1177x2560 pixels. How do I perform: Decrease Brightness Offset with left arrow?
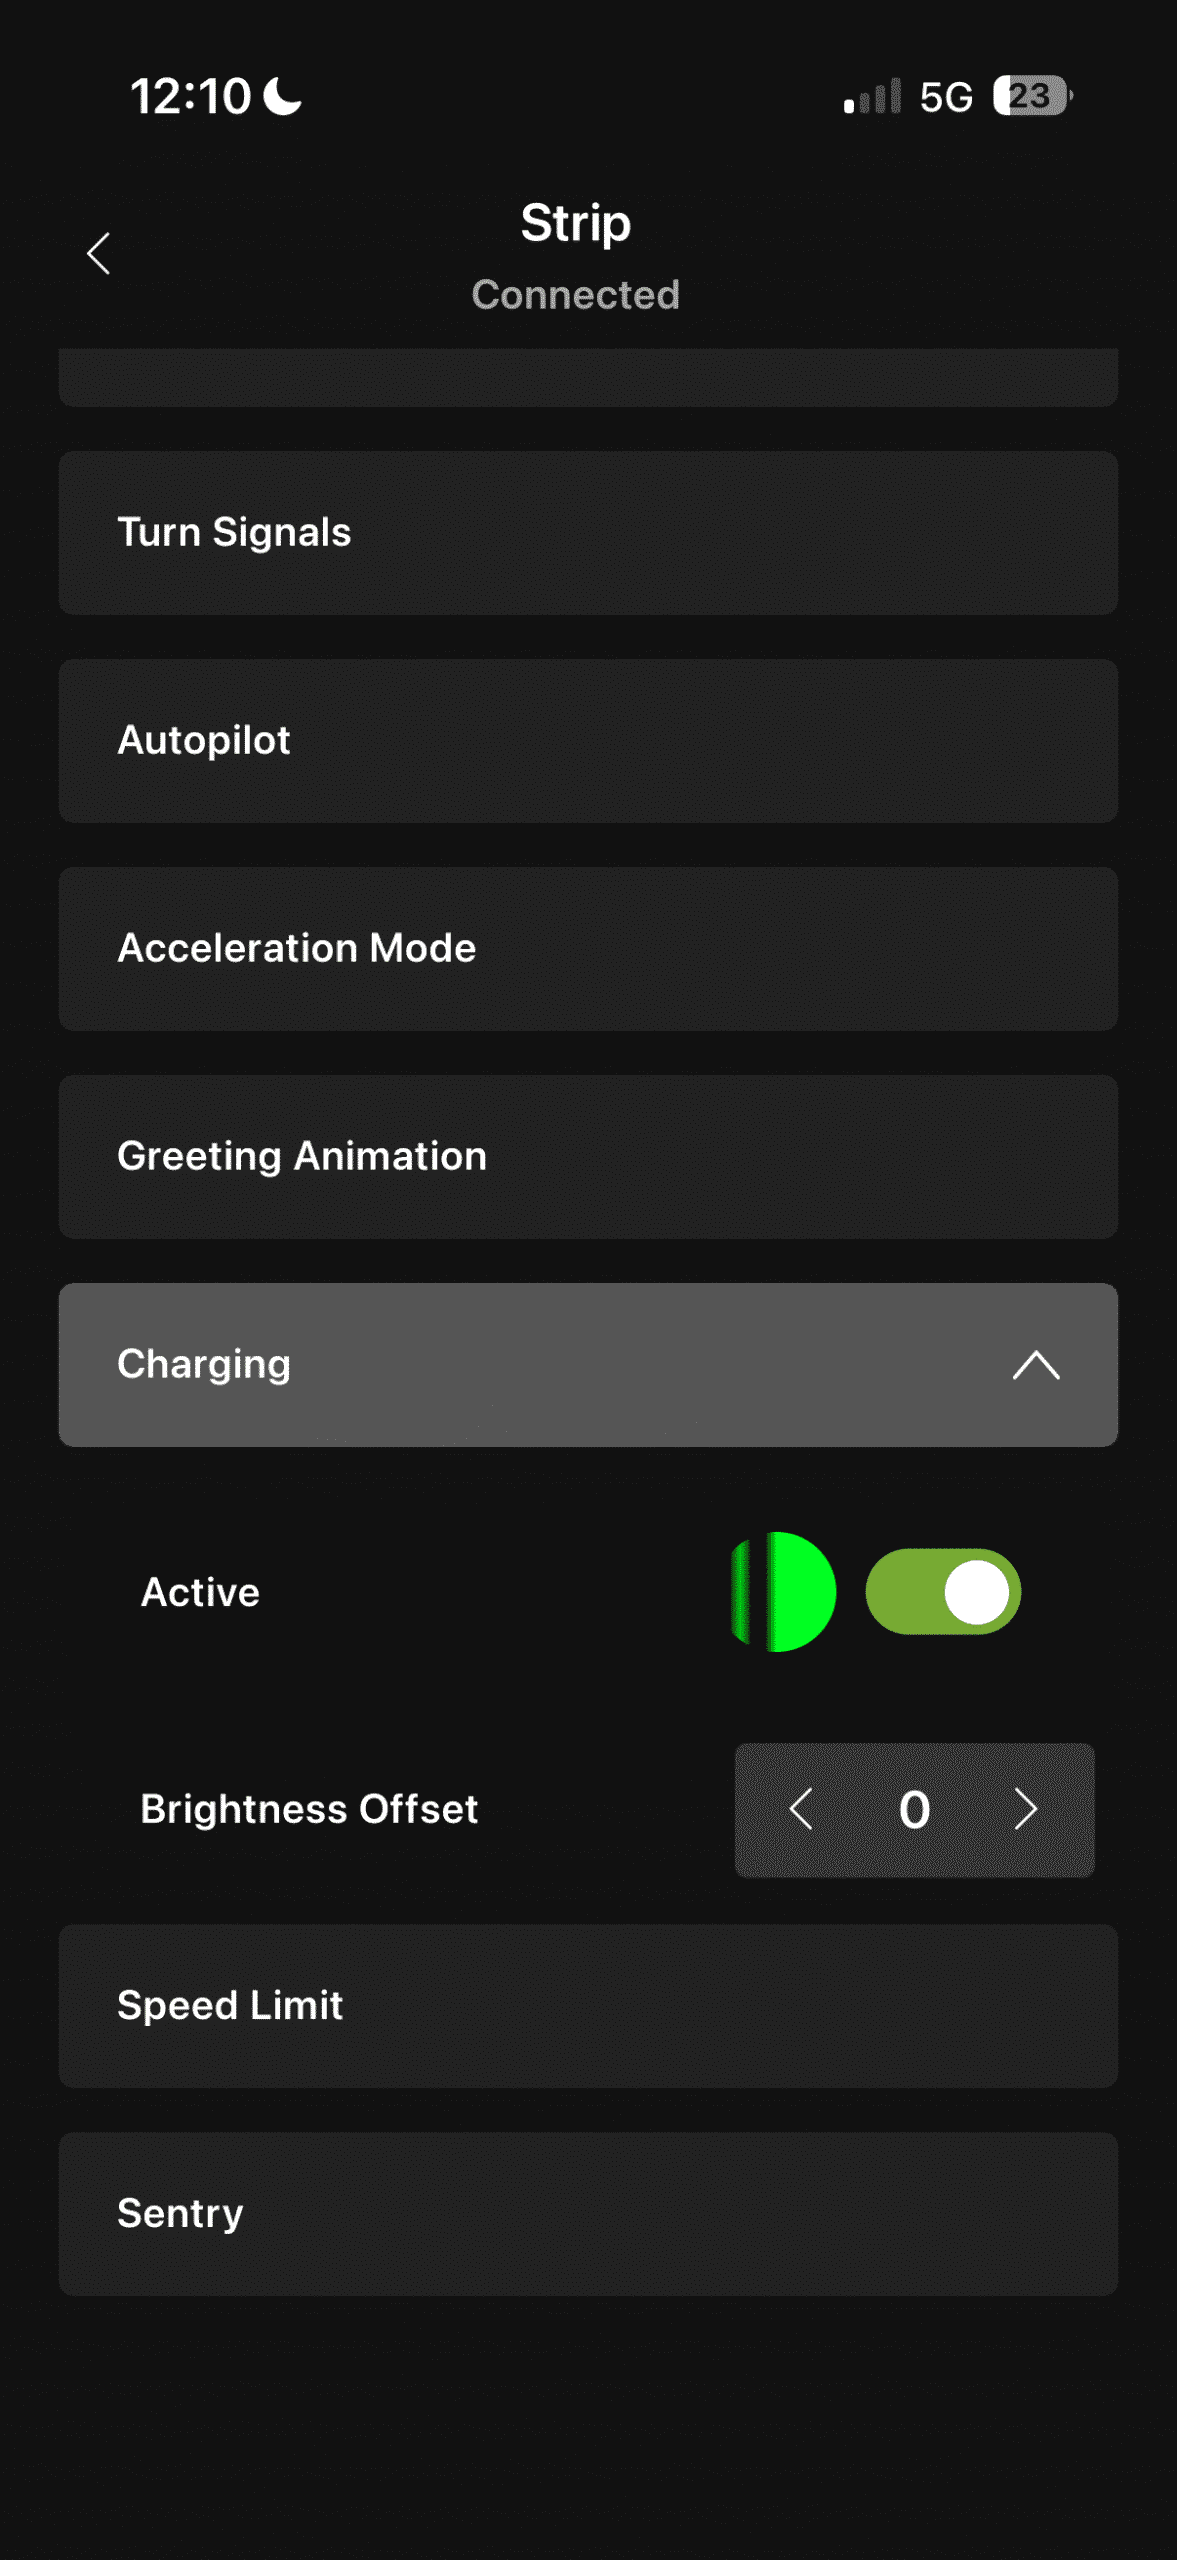click(x=801, y=1809)
